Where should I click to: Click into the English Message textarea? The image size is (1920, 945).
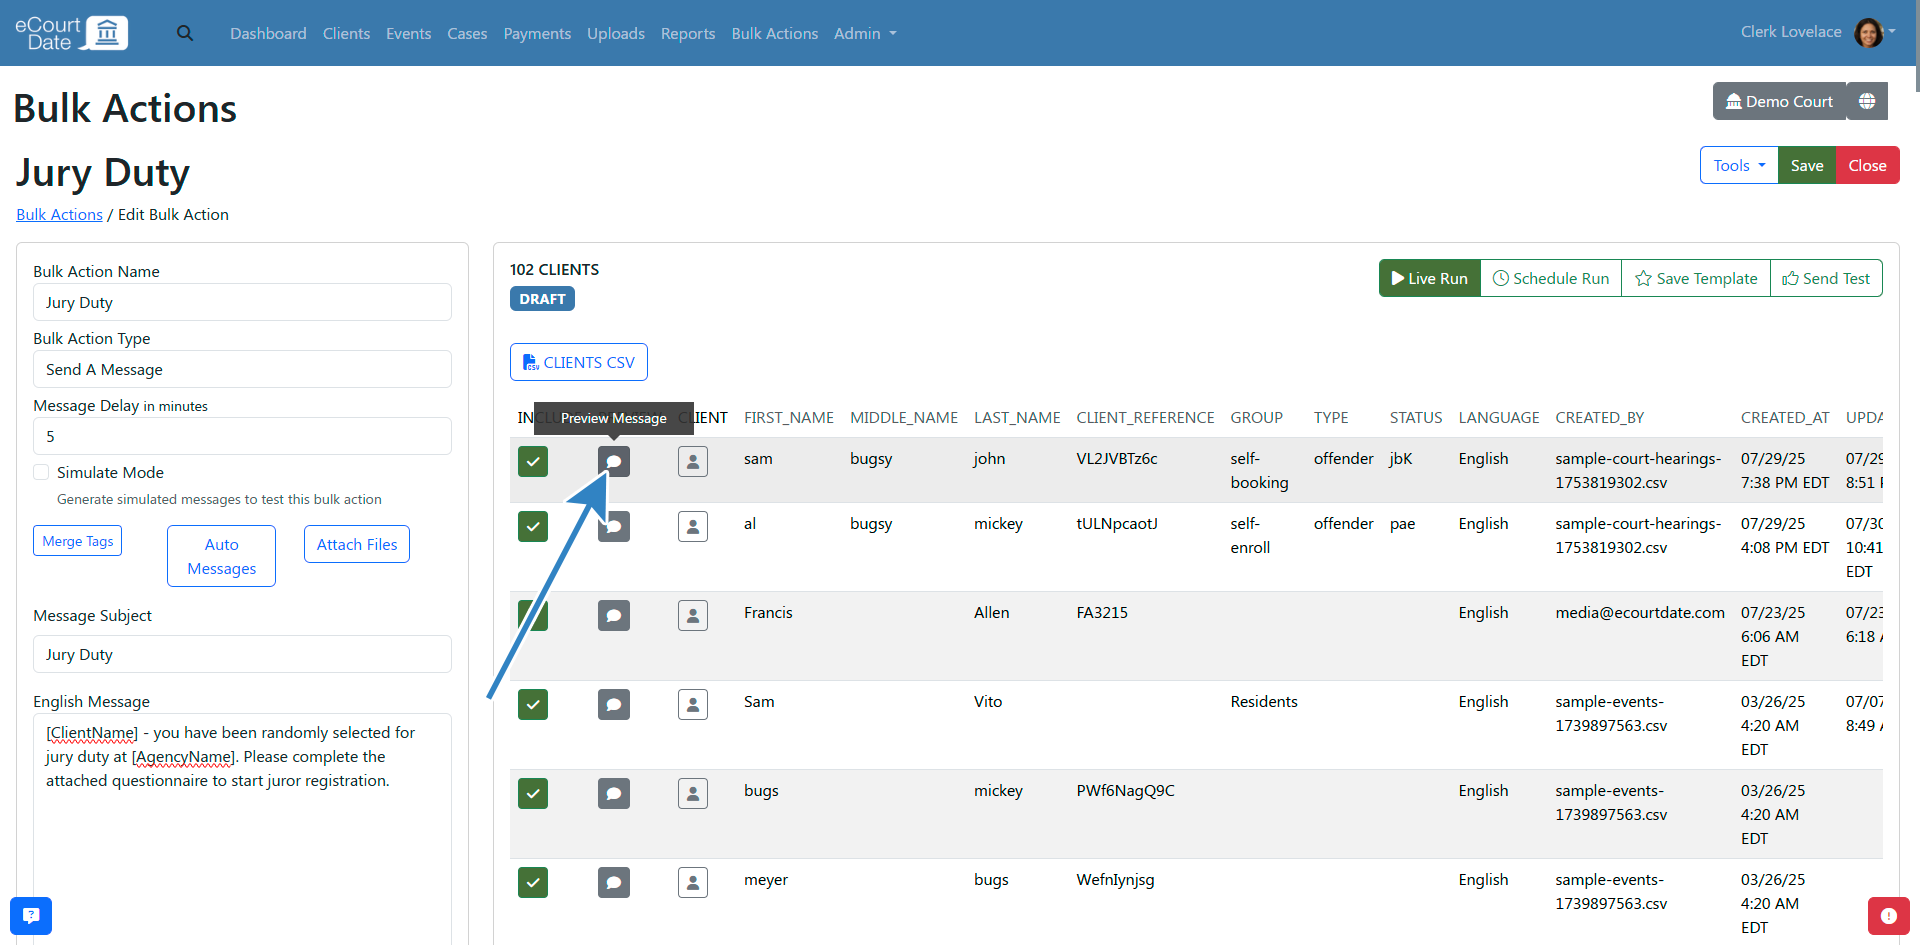pos(242,828)
